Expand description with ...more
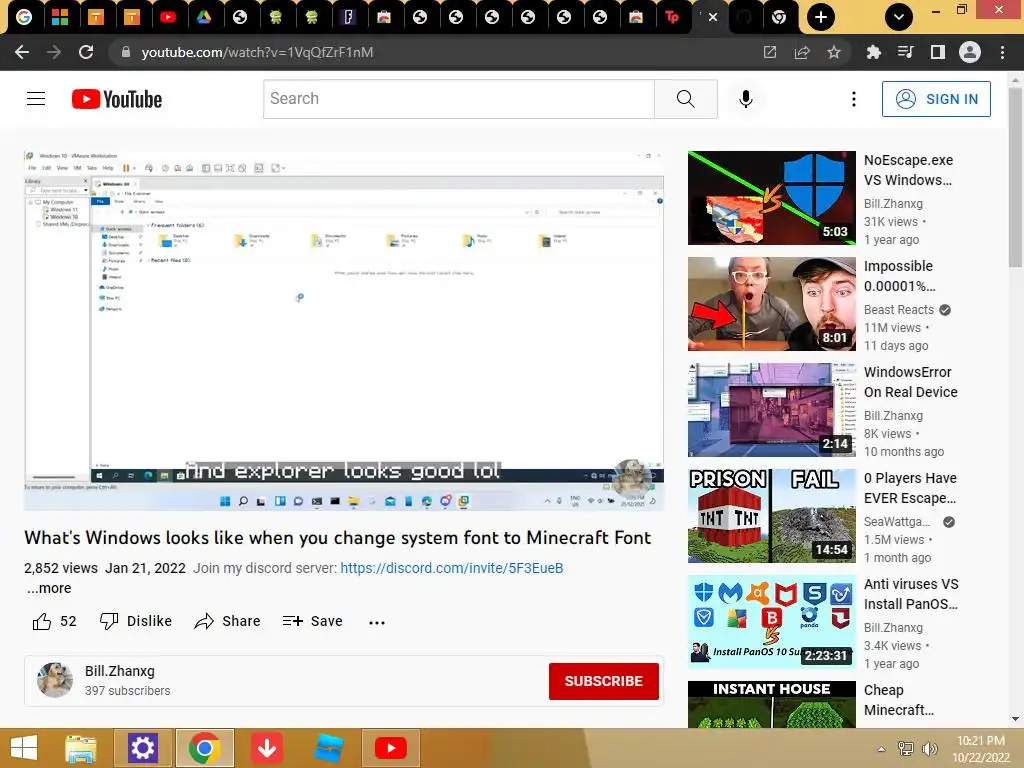Viewport: 1024px width, 768px height. (50, 588)
